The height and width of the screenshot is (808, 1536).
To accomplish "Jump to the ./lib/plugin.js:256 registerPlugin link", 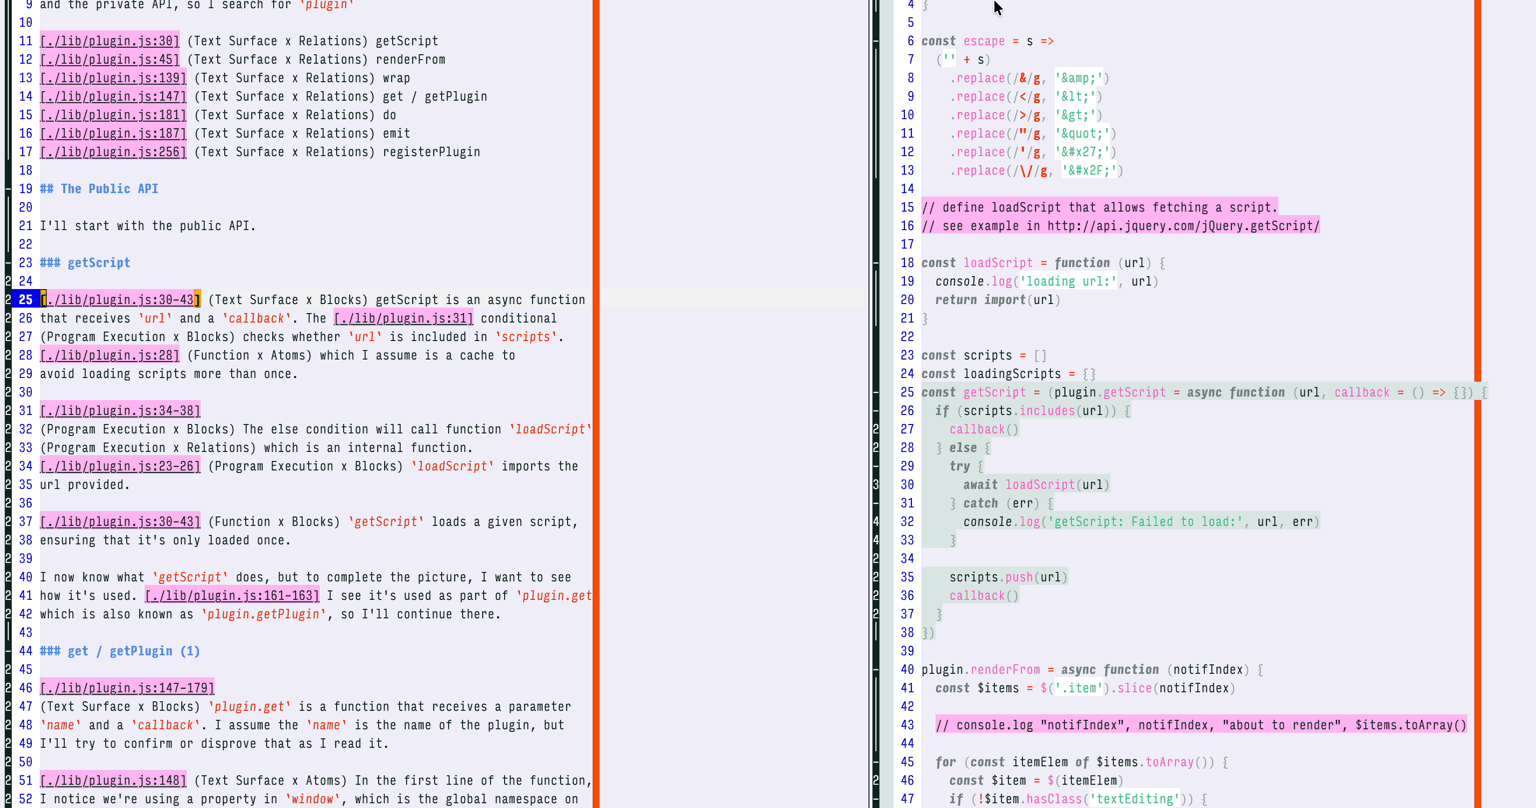I will (113, 152).
